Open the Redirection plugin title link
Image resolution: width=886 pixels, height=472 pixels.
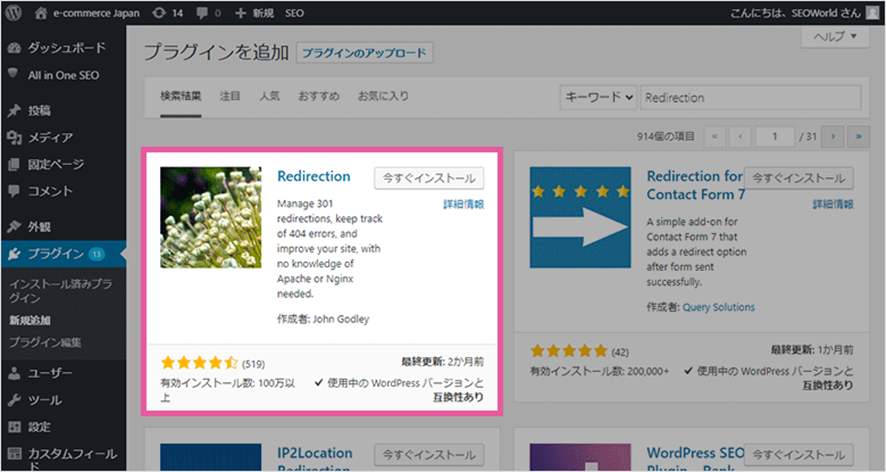[x=314, y=176]
